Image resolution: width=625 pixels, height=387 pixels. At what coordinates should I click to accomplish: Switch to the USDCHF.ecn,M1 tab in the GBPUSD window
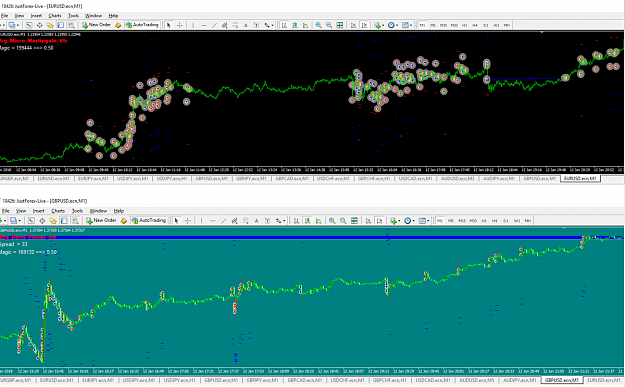click(x=347, y=381)
